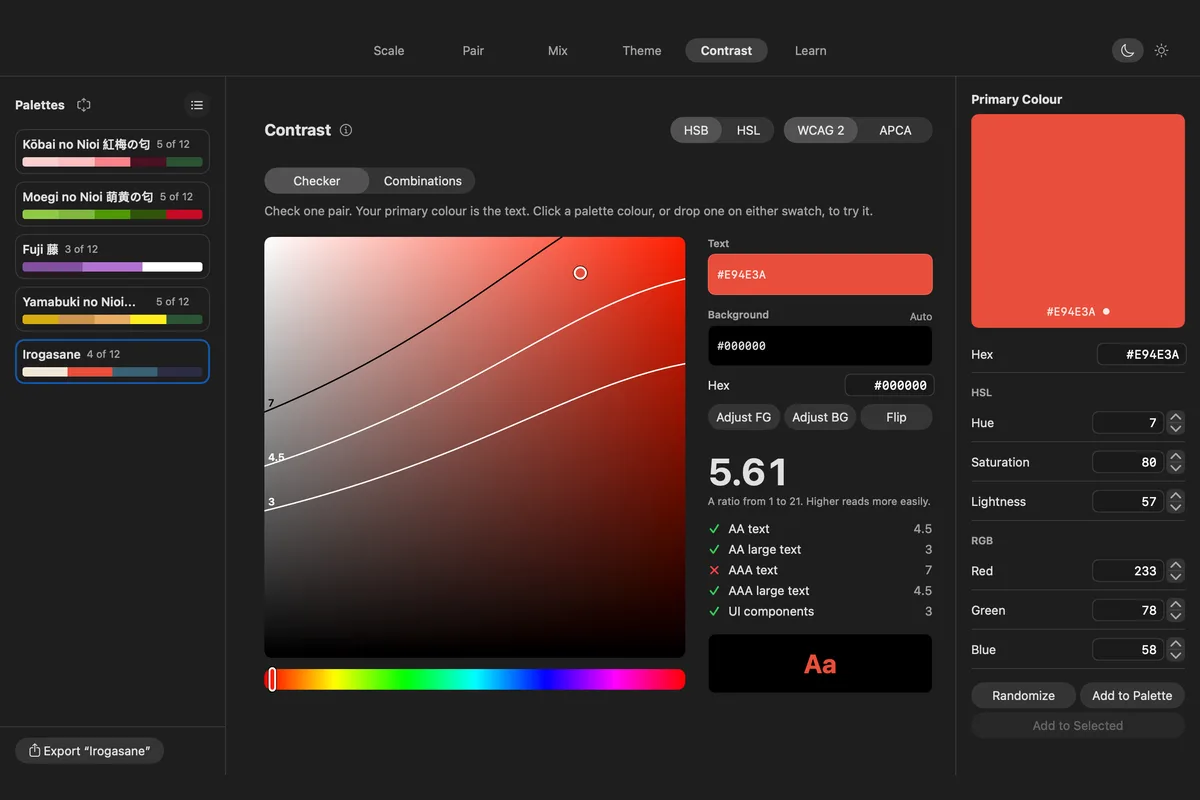This screenshot has height=800, width=1200.
Task: Click the Blue value field
Action: (x=1128, y=649)
